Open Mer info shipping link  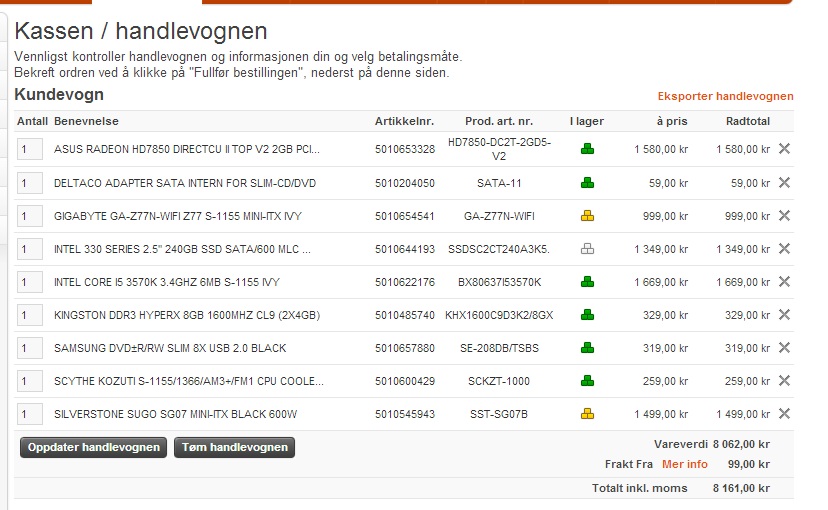pos(684,464)
